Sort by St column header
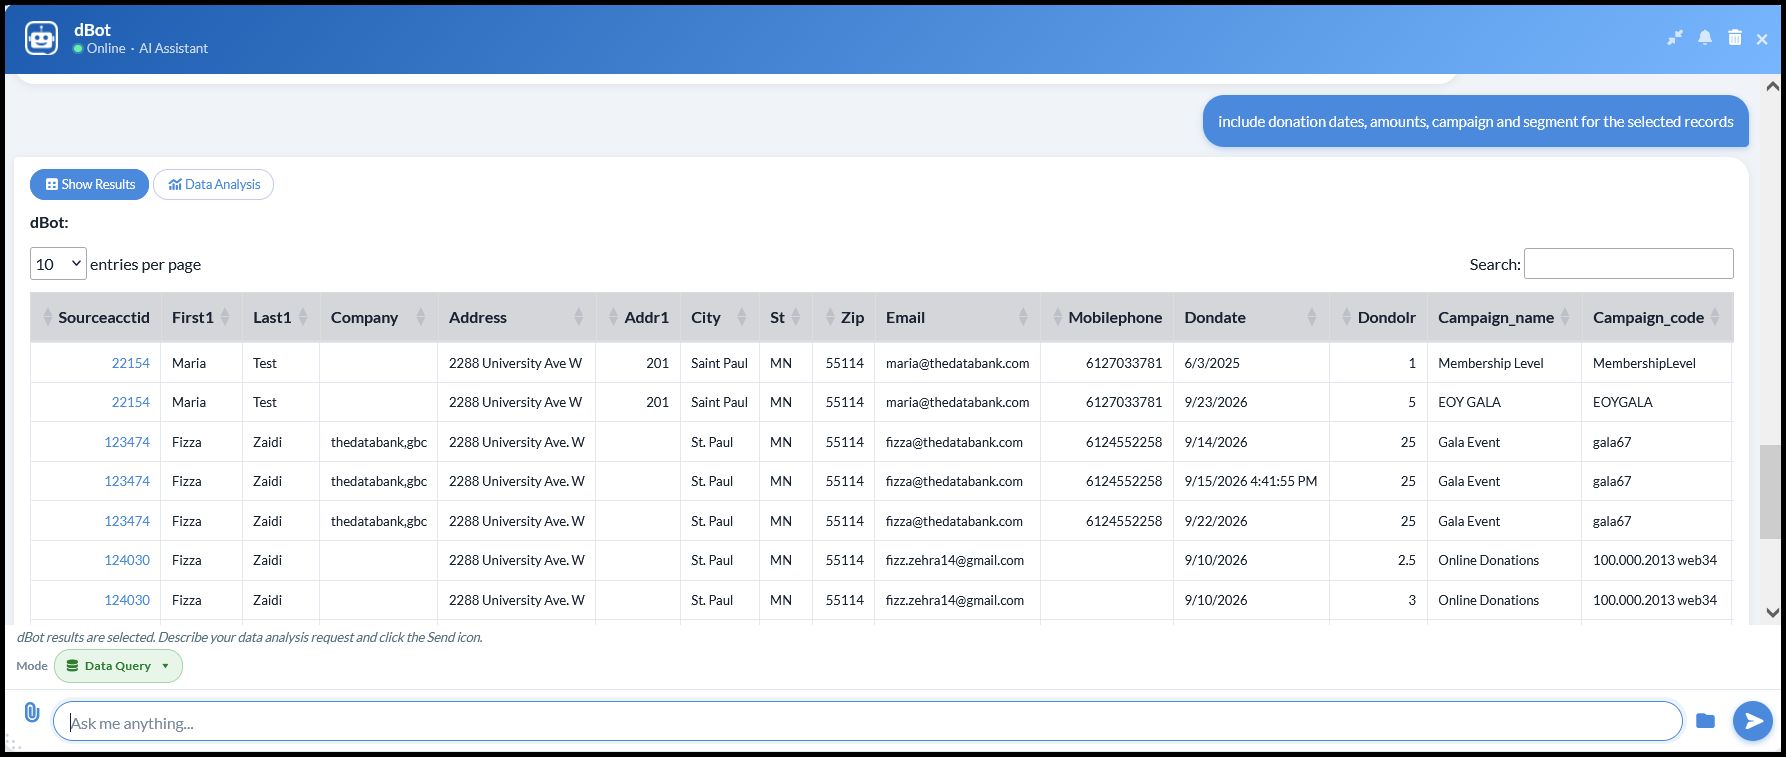The height and width of the screenshot is (757, 1786). click(x=786, y=317)
